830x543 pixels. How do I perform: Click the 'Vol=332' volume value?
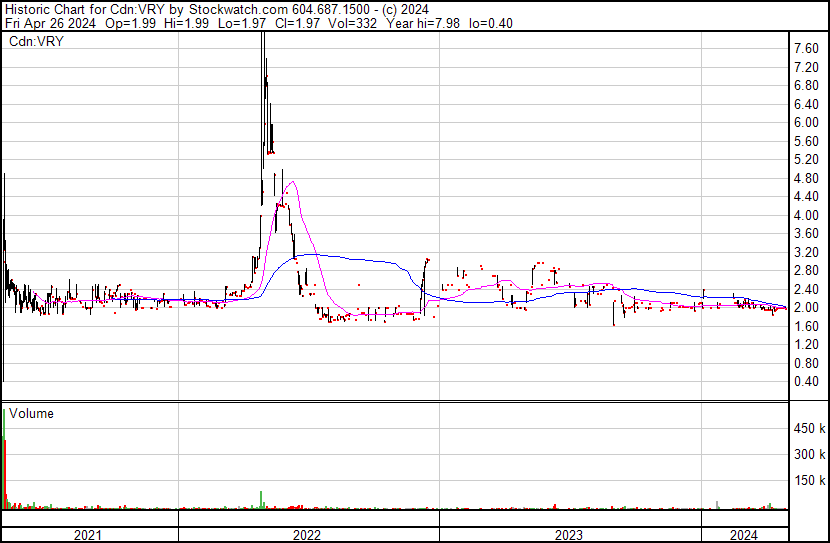click(353, 23)
